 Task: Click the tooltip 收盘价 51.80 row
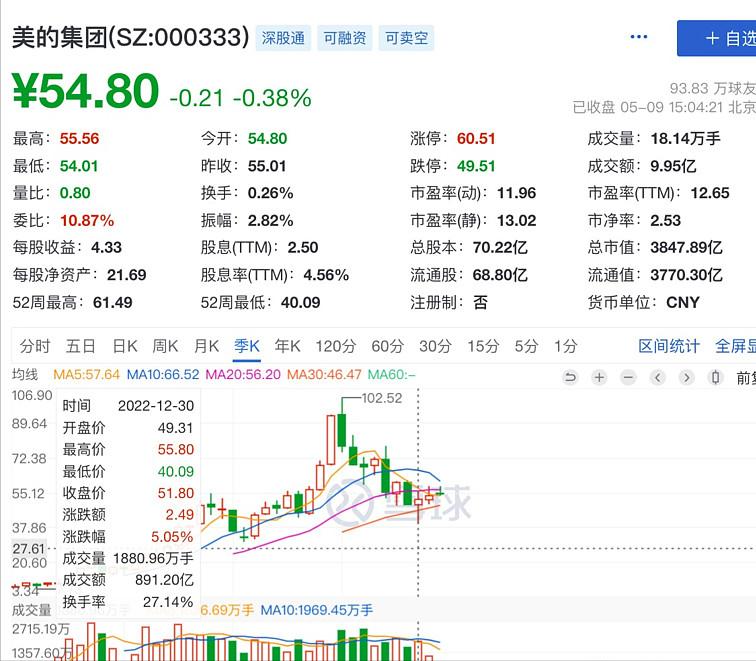click(x=128, y=493)
